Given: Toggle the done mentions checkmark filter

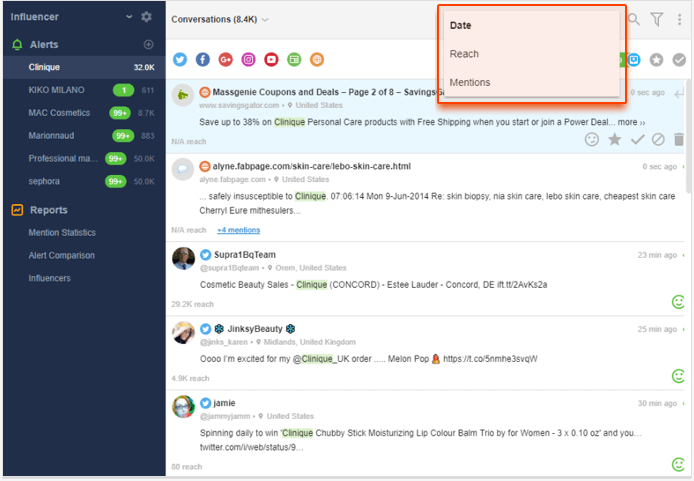Looking at the screenshot, I should (x=679, y=60).
